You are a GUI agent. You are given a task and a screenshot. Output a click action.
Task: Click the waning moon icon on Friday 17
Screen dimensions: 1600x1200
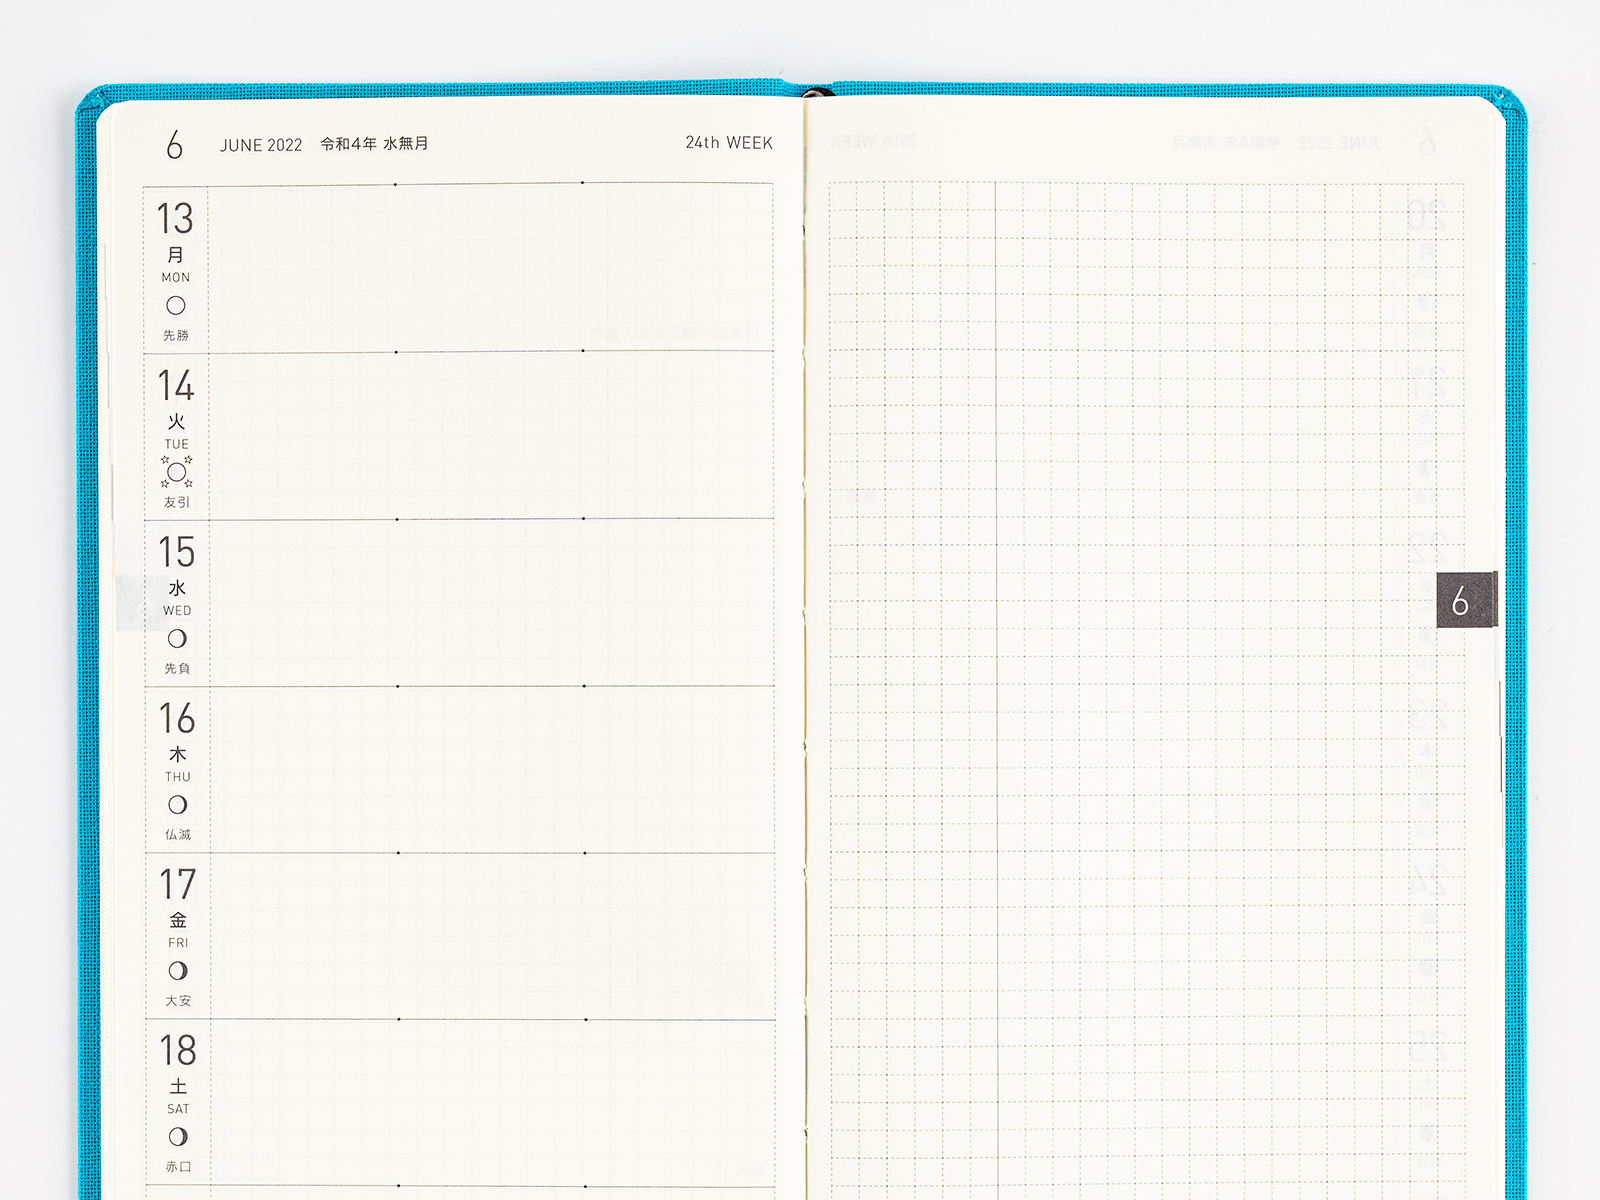[178, 970]
